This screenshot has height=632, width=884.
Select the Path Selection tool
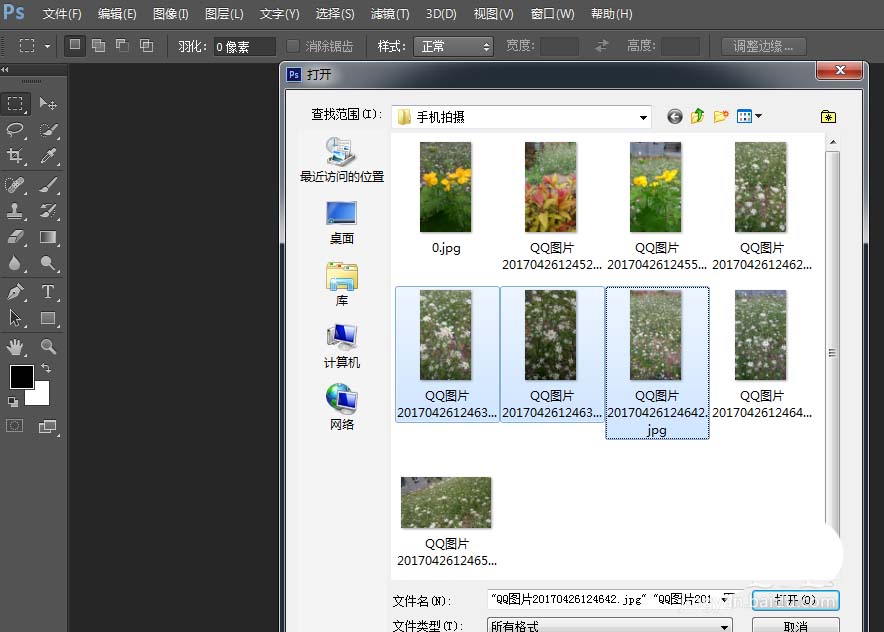(15, 318)
